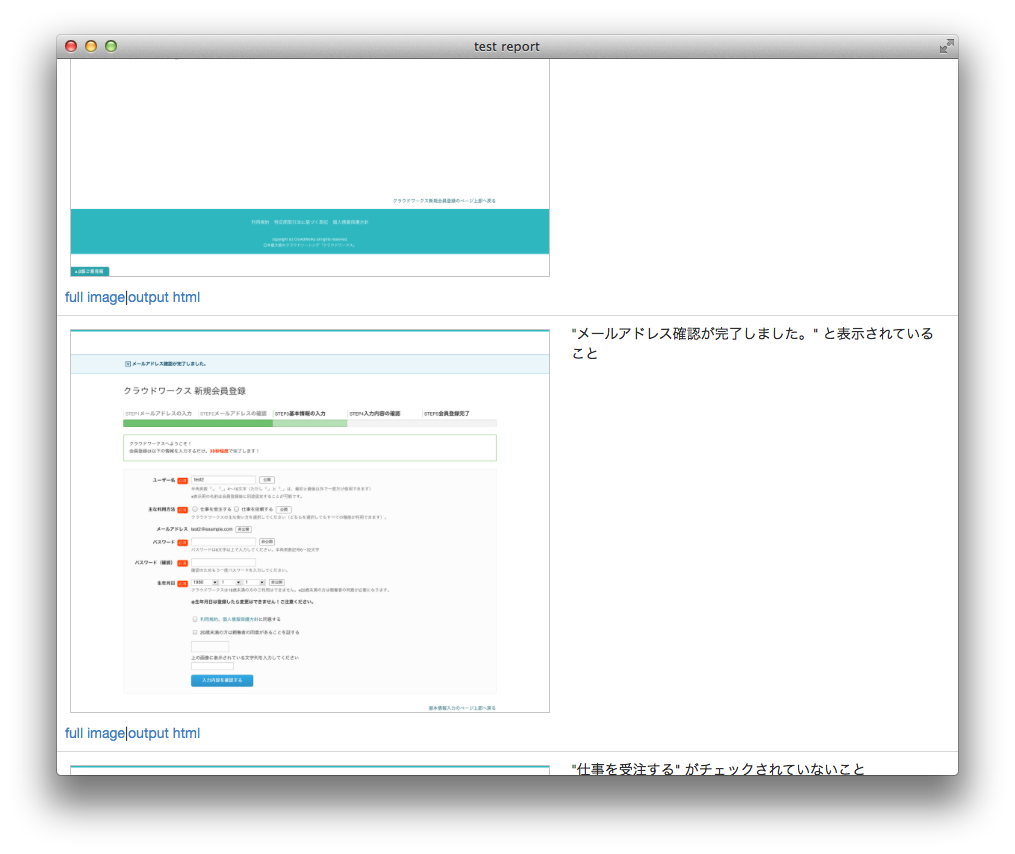Click the text "メールアドレス確認が完了しました。" と表示されていること
1015x854 pixels.
click(x=752, y=343)
